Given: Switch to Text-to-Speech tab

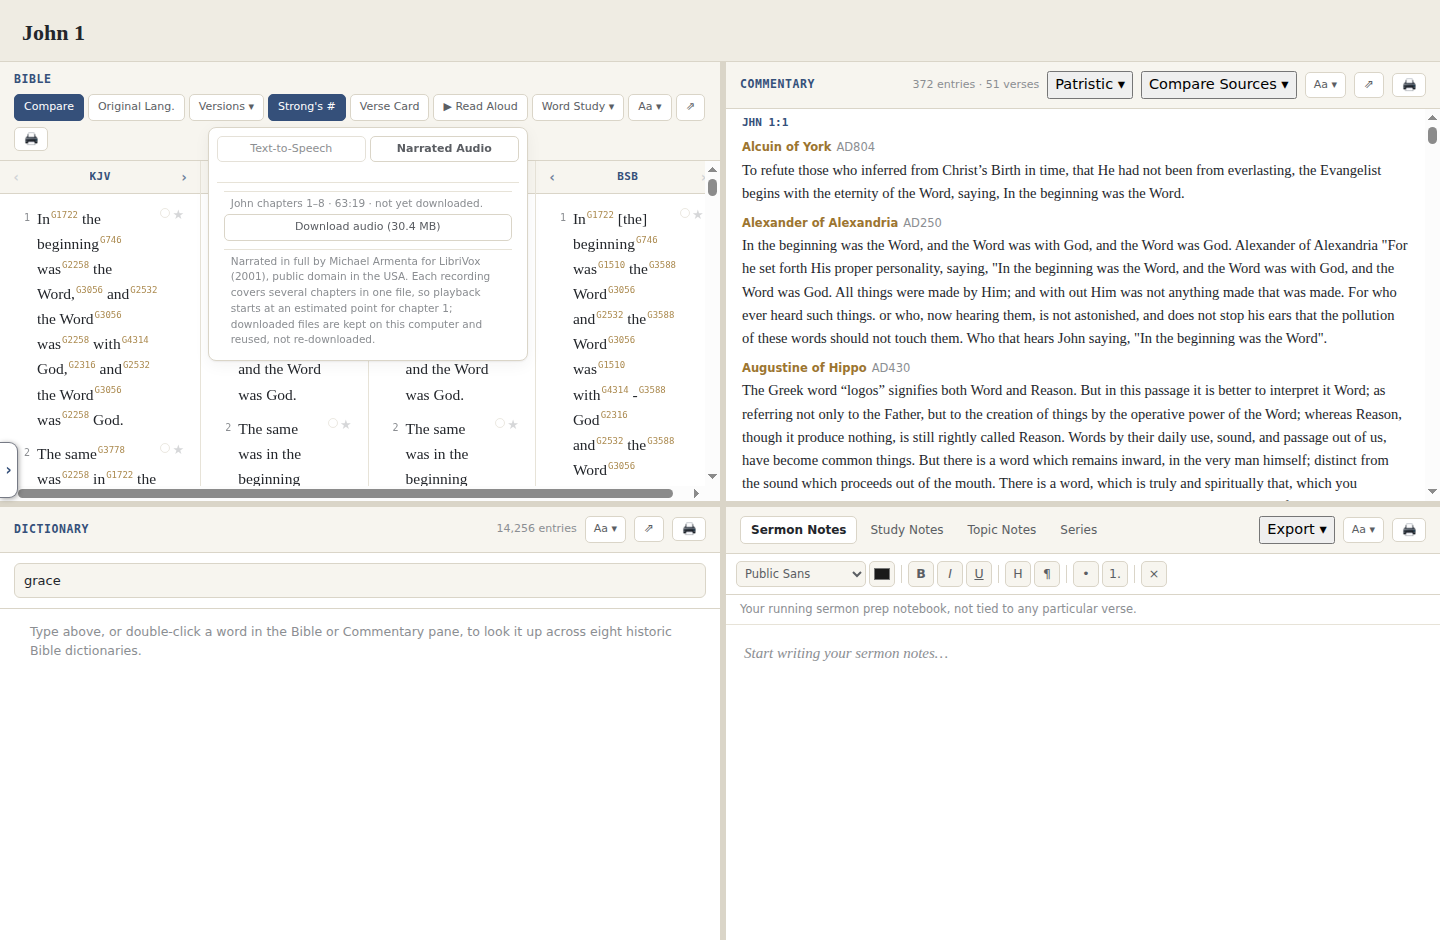Looking at the screenshot, I should coord(291,149).
